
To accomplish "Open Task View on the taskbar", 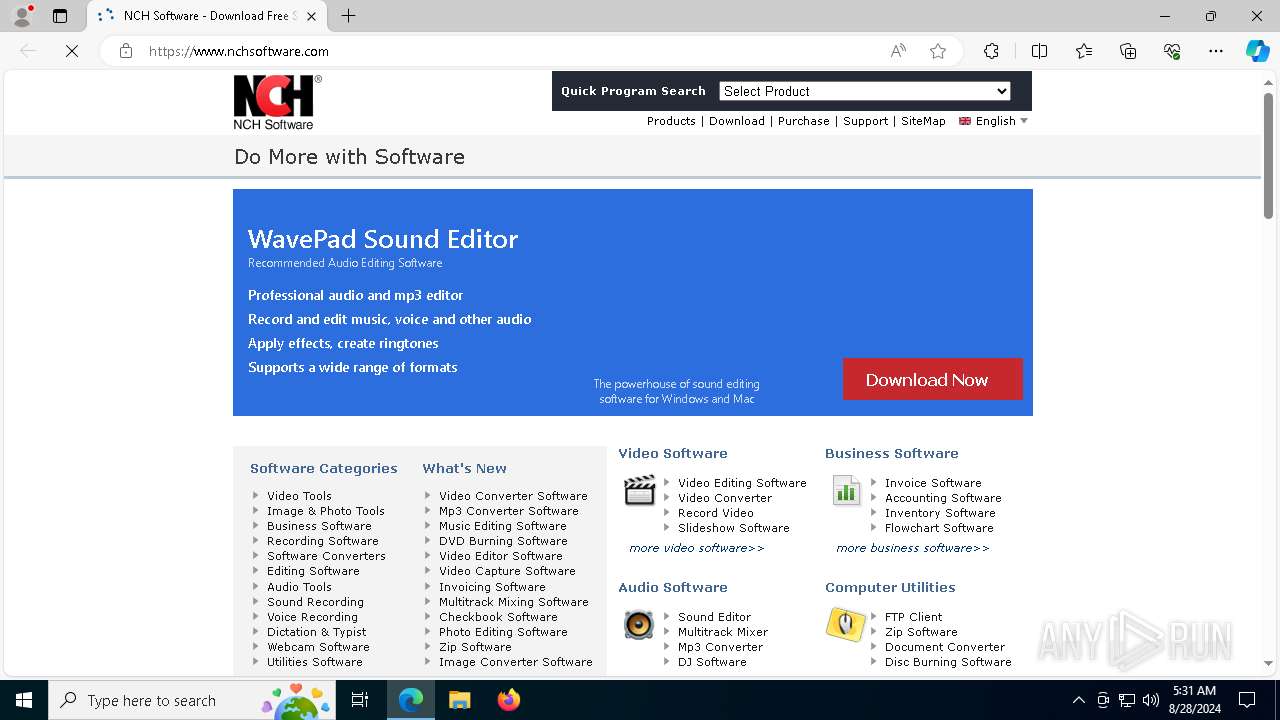I will tap(360, 700).
